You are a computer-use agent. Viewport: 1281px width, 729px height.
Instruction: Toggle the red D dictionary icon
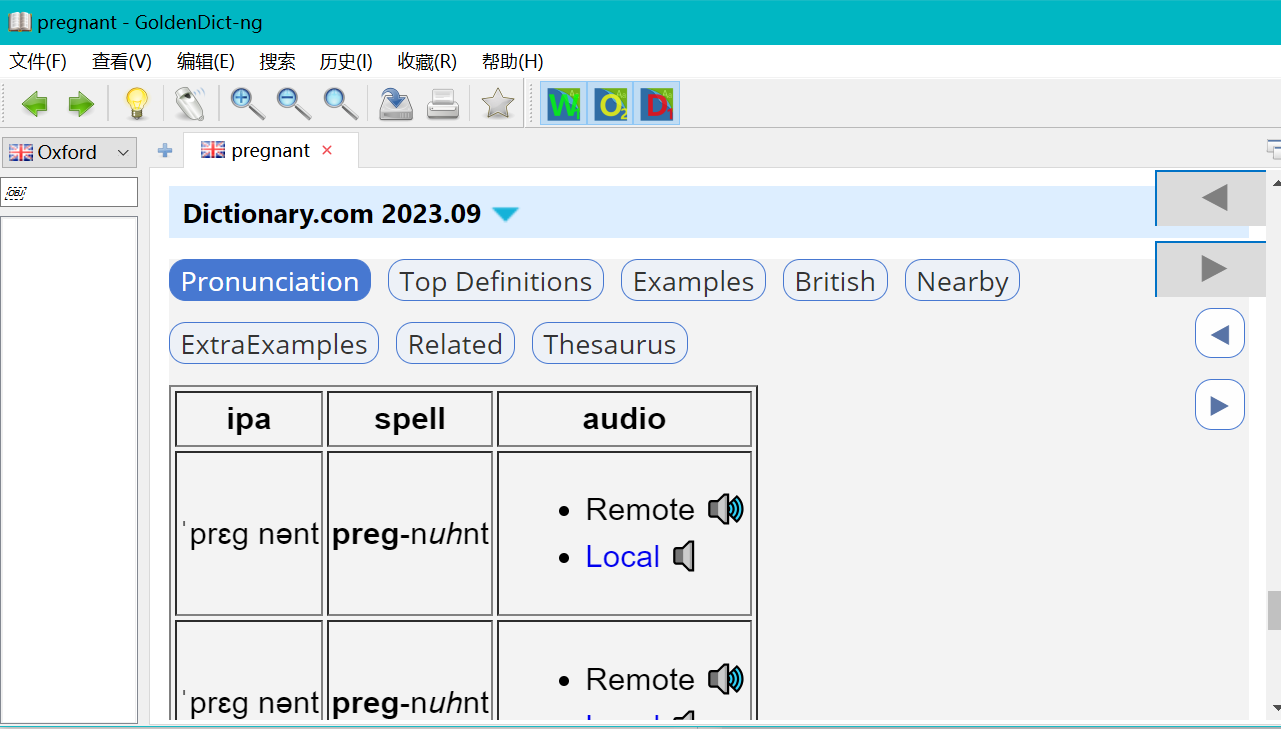pyautogui.click(x=656, y=103)
